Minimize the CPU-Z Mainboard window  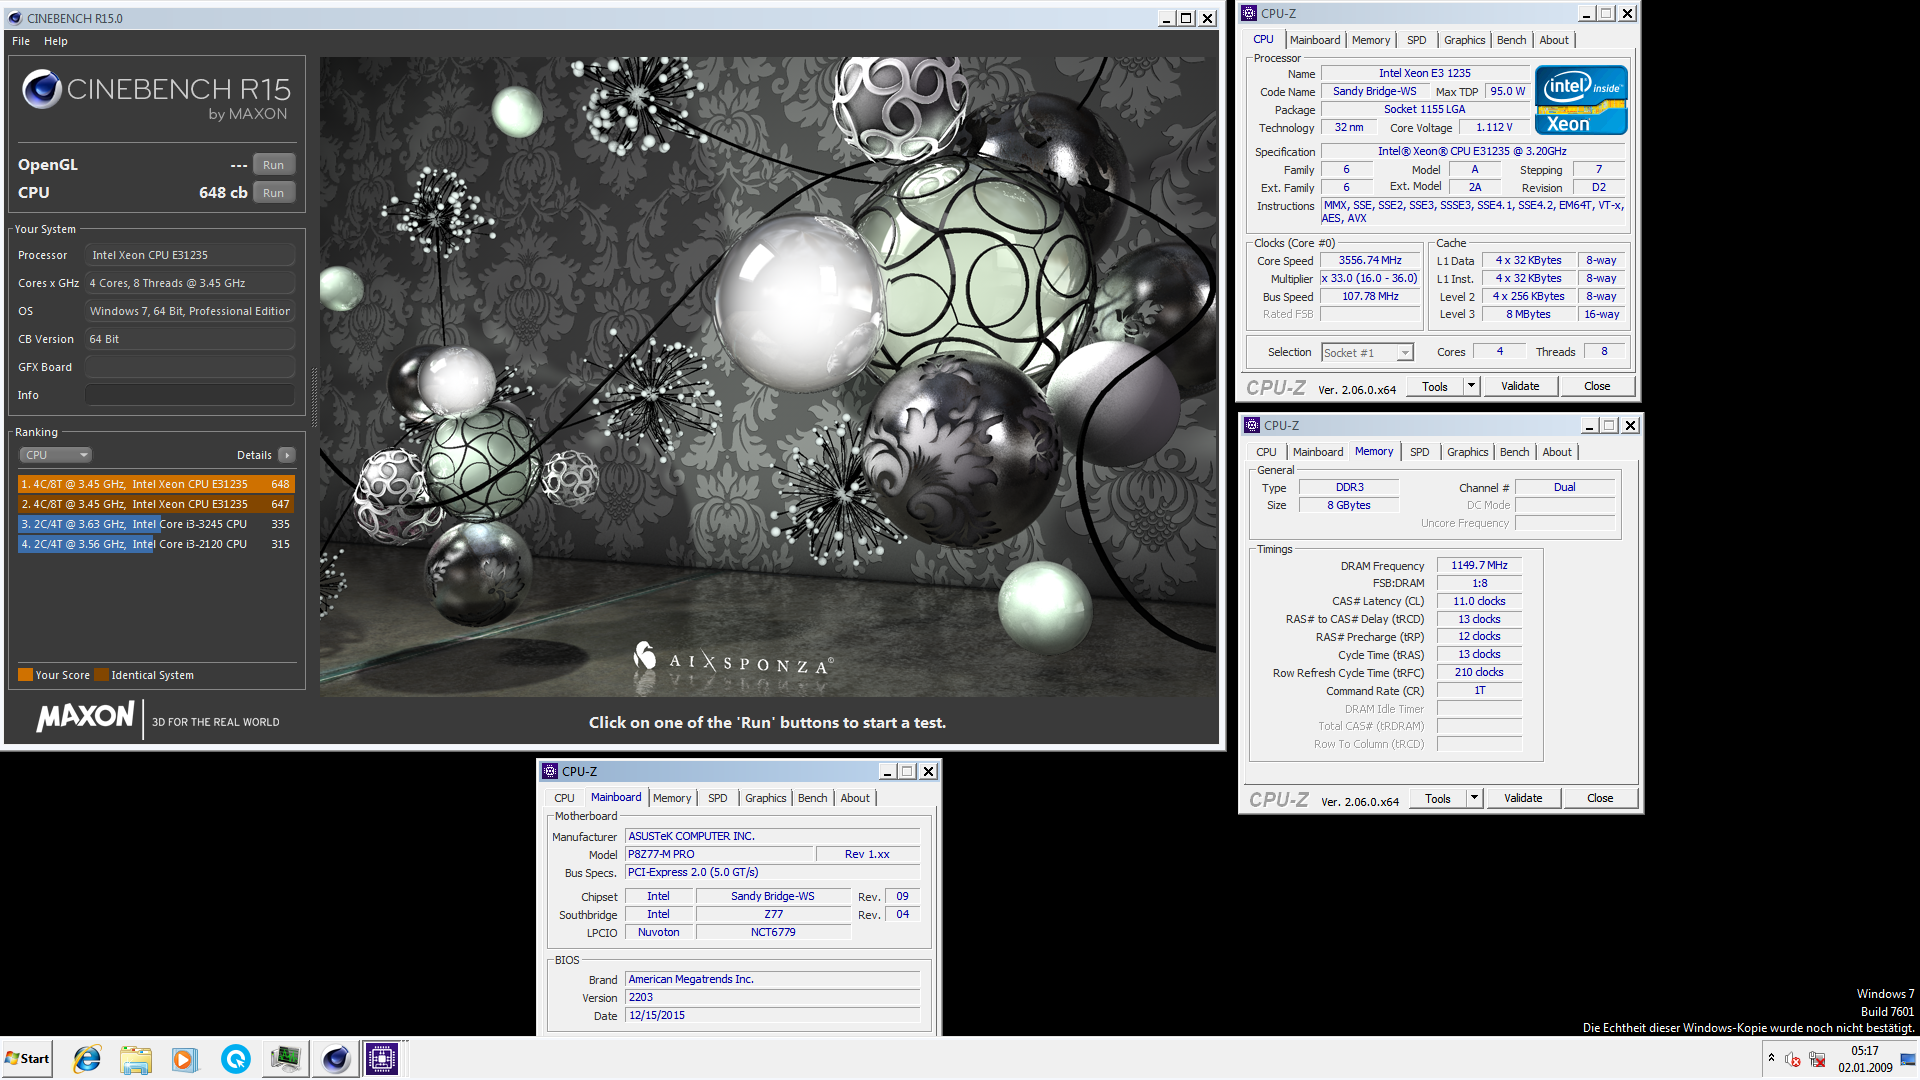coord(886,771)
